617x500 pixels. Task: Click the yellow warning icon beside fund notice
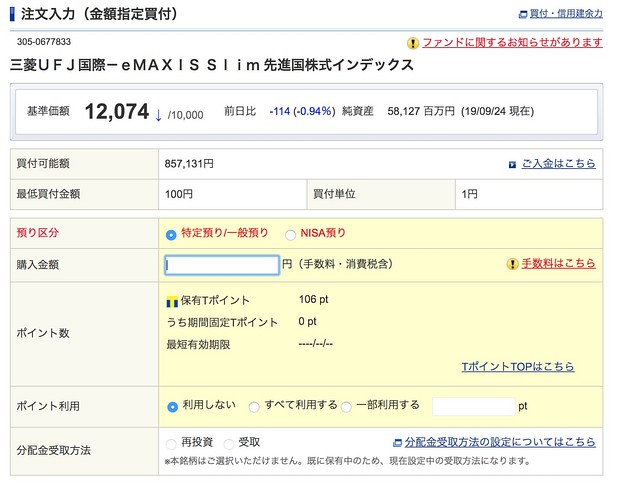[x=413, y=43]
